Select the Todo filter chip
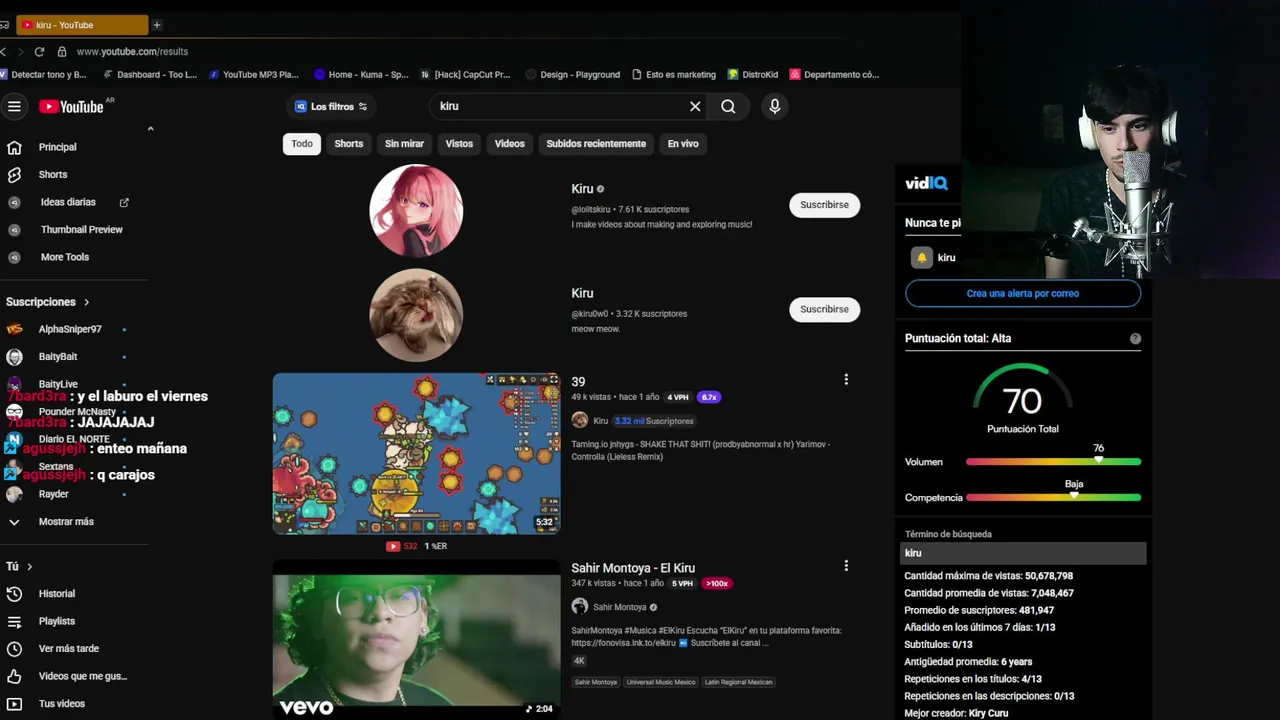The height and width of the screenshot is (720, 1280). coord(302,144)
